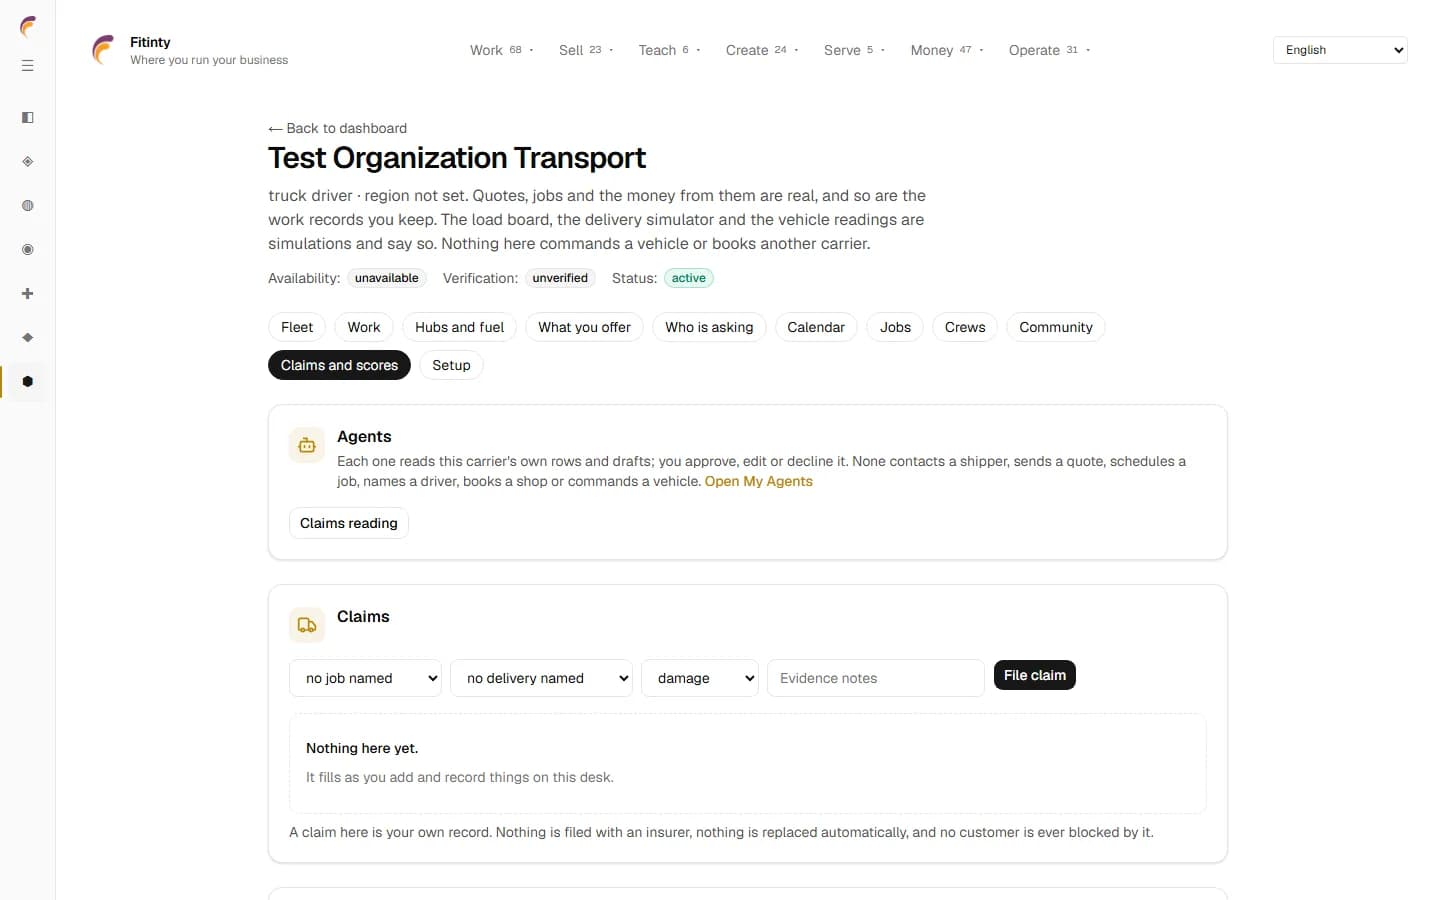Screen dimensions: 1440x900
Task: Switch to the Fleet tab
Action: (x=297, y=327)
